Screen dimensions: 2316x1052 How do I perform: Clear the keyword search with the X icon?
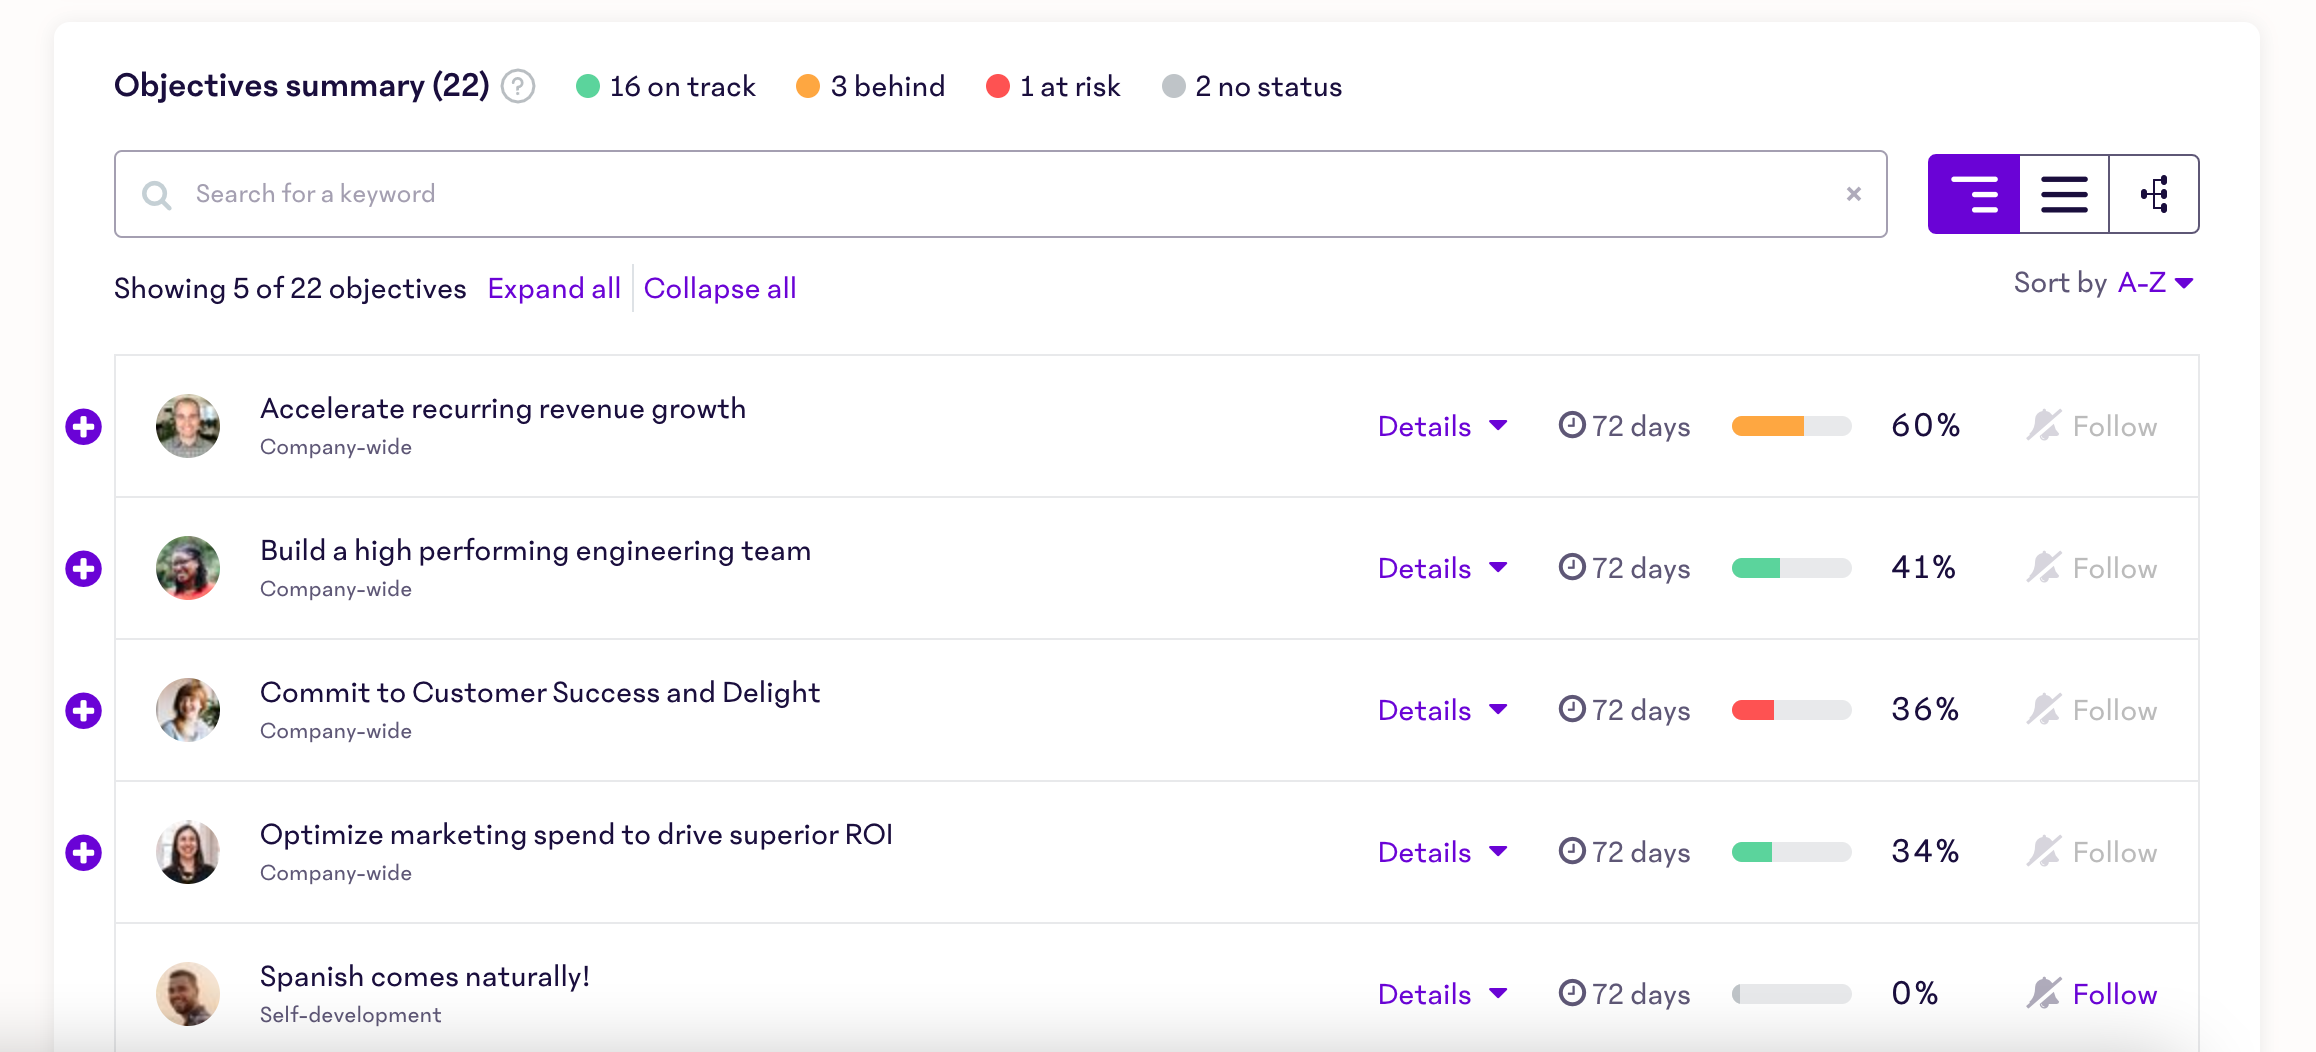click(x=1853, y=194)
